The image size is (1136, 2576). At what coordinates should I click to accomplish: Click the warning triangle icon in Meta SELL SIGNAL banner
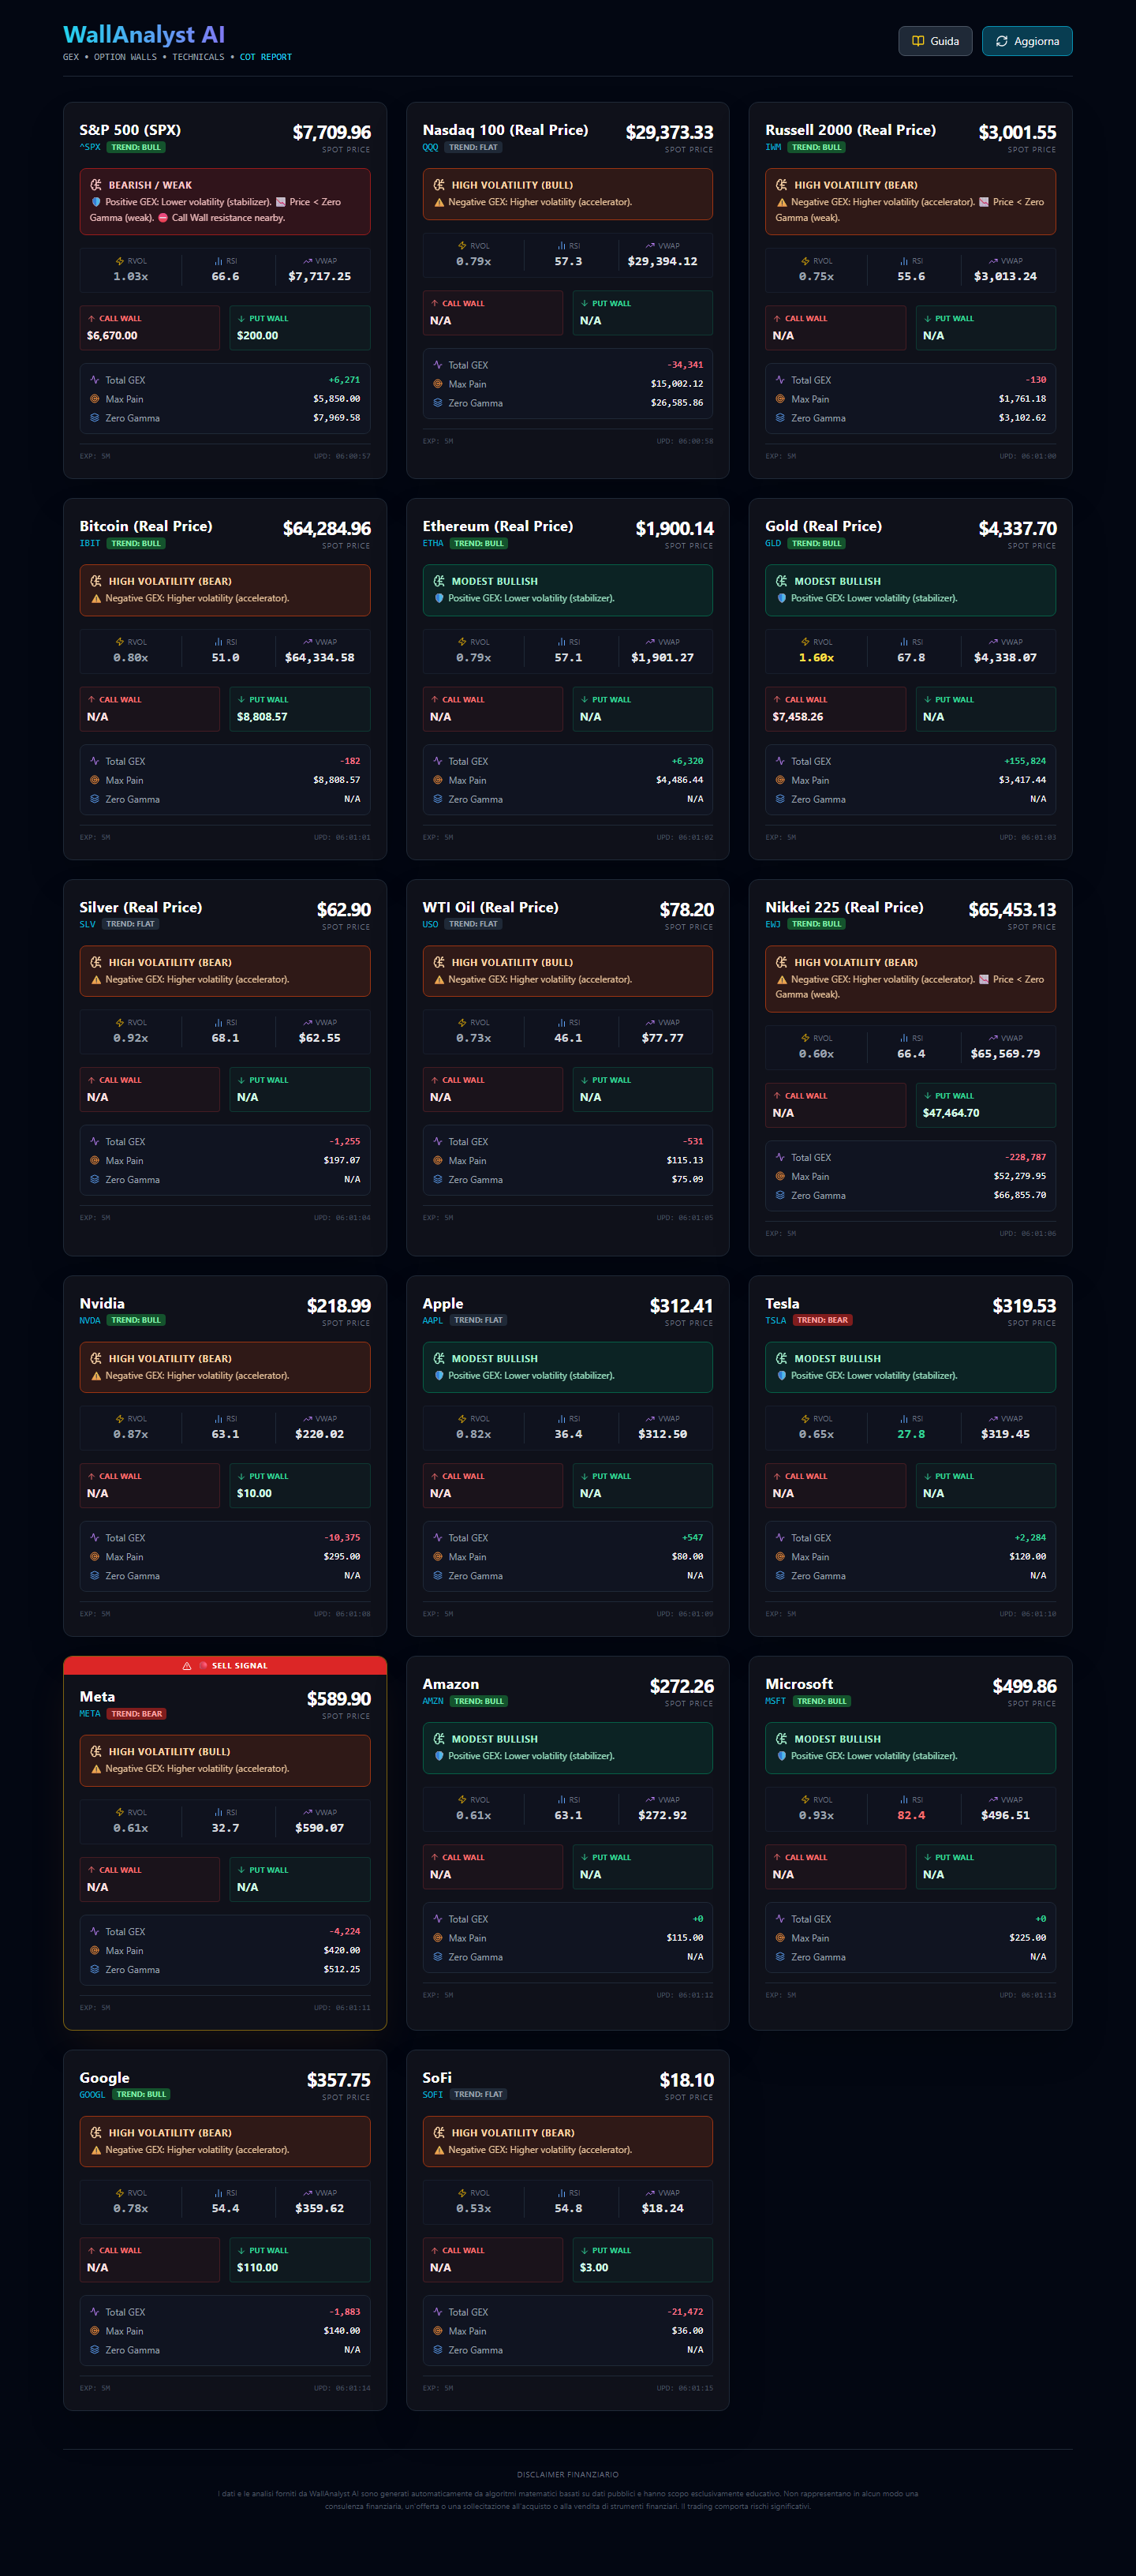pos(187,1666)
